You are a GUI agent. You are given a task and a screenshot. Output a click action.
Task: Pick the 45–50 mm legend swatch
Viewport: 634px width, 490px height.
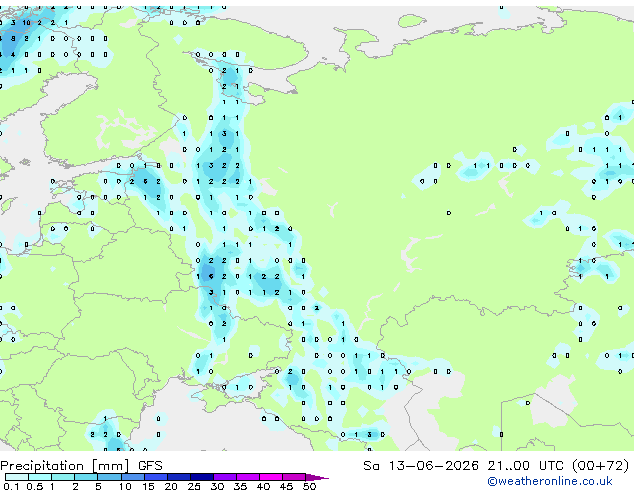coord(294,477)
